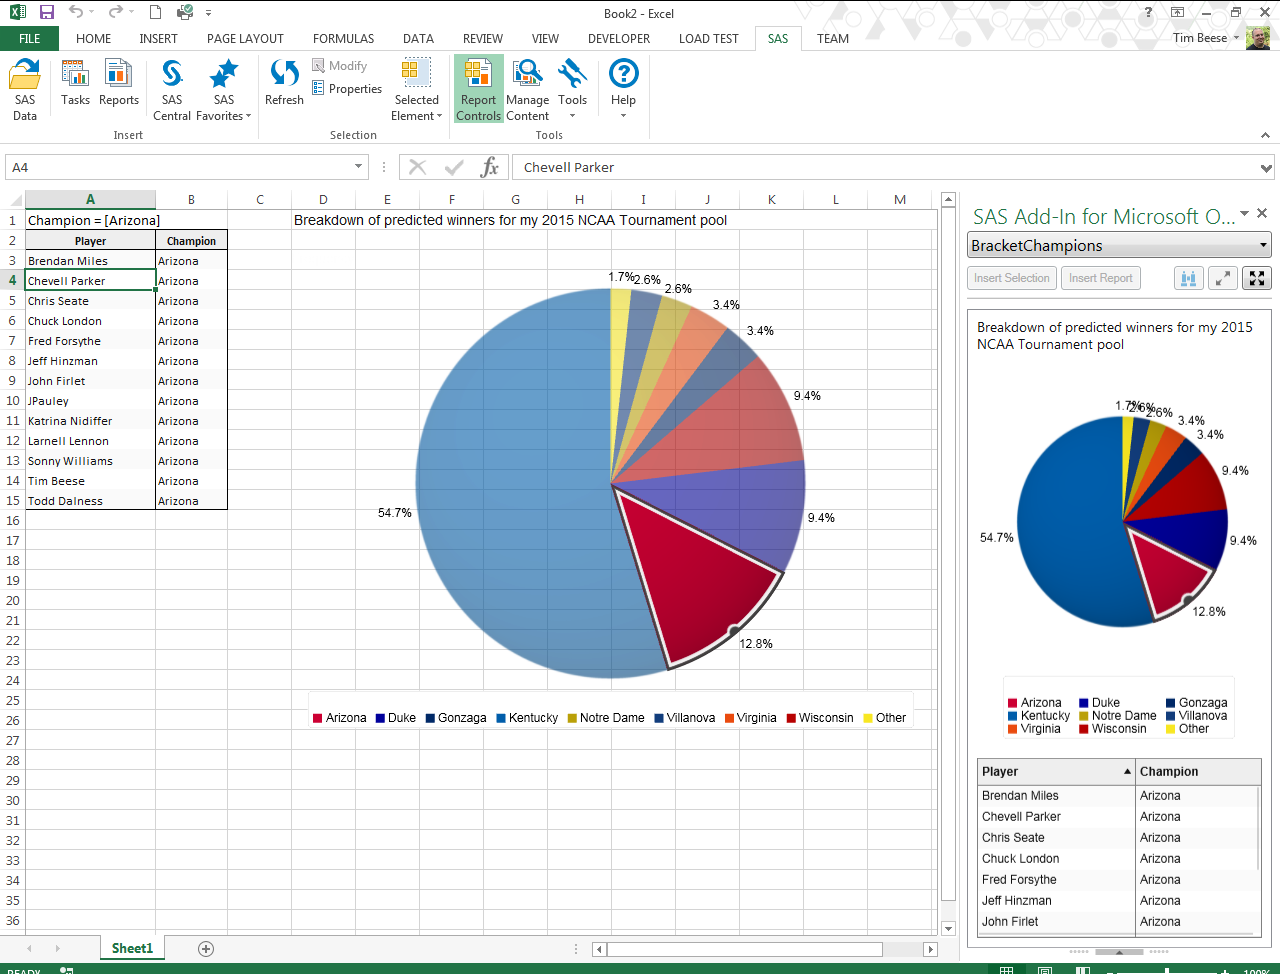1280x974 pixels.
Task: Open SAS Help question mark icon
Action: tap(623, 73)
